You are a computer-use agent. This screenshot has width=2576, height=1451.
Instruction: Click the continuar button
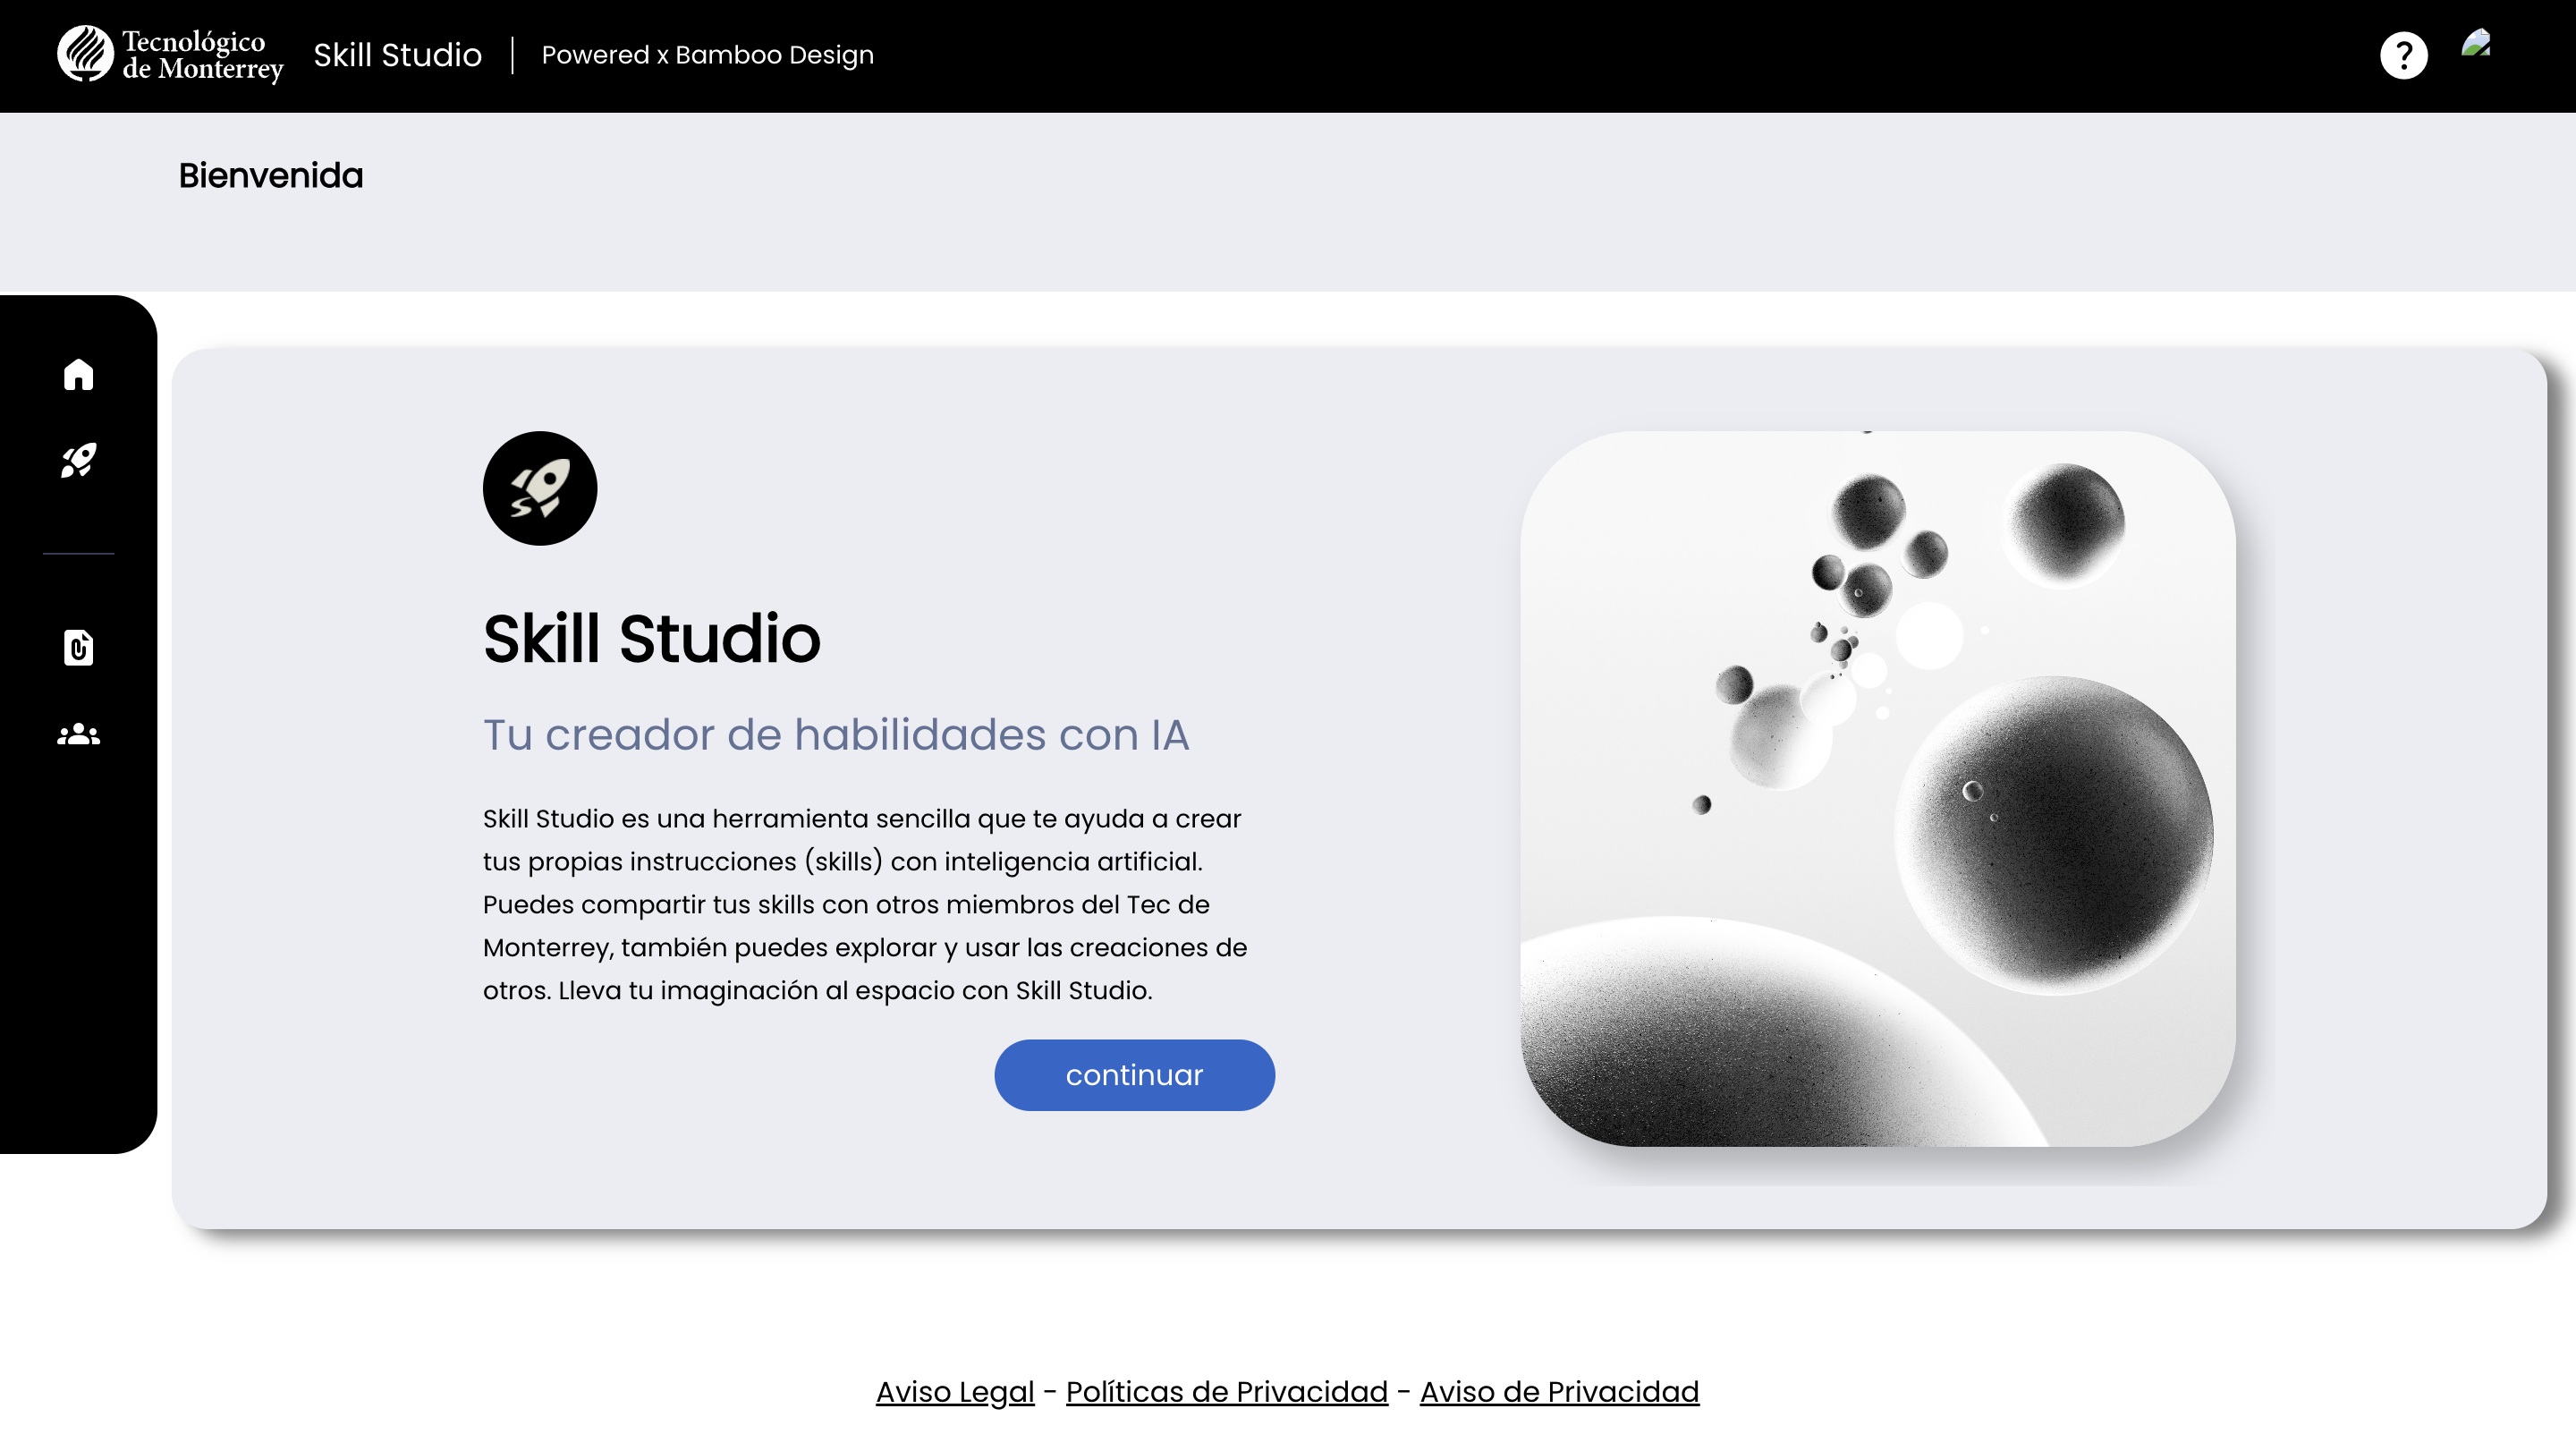pos(1134,1075)
